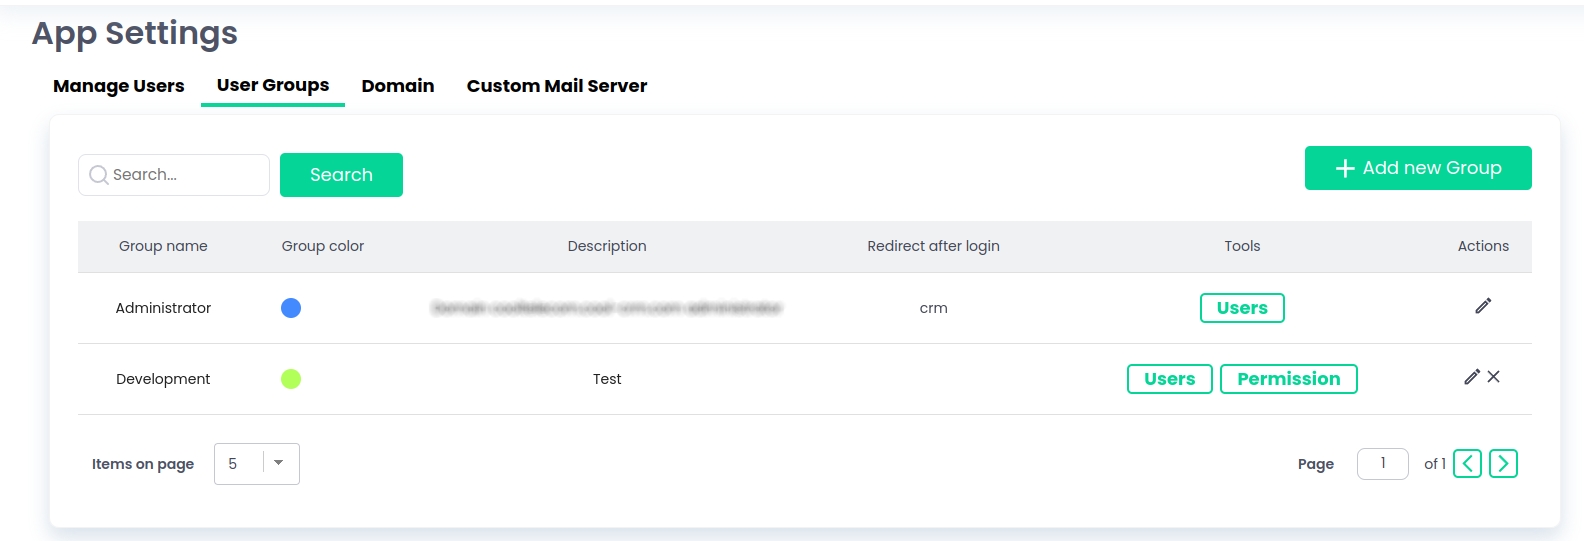The image size is (1584, 541).
Task: Click the magnifier icon in search box
Action: pos(98,175)
